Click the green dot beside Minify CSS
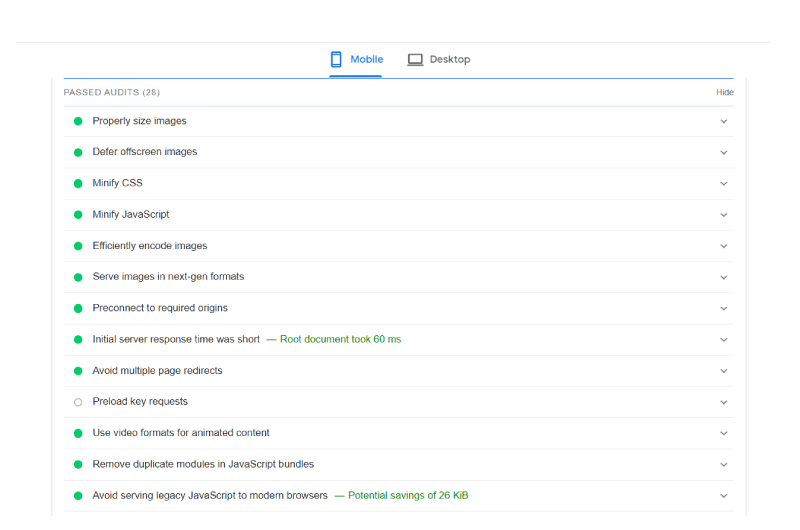Viewport: 800px width, 530px height. (78, 184)
